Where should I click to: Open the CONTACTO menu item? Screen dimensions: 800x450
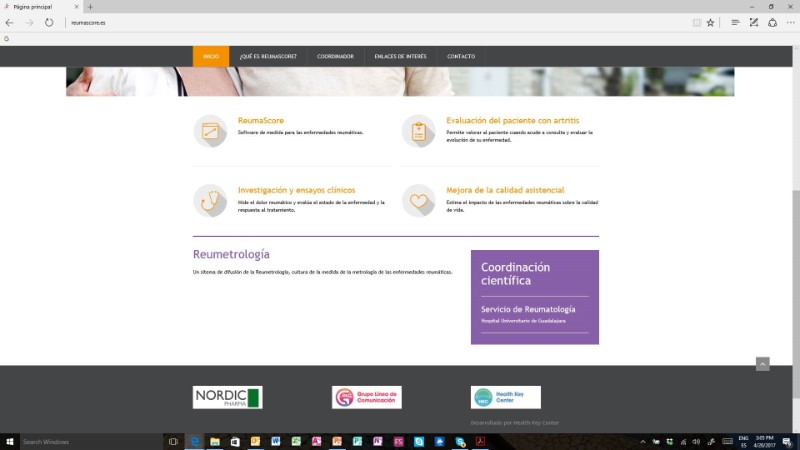point(461,57)
